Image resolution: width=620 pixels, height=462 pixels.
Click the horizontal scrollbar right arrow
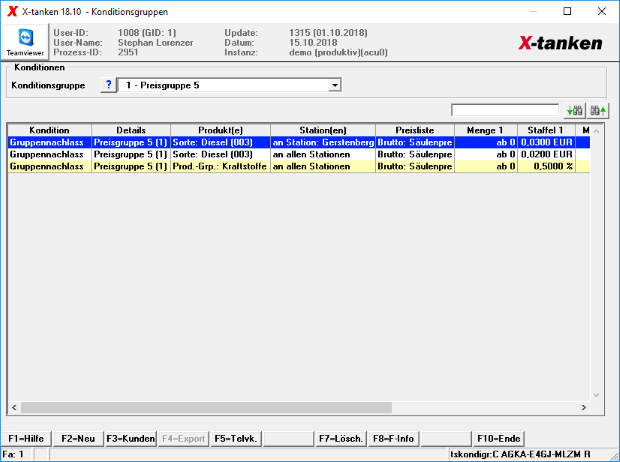(x=584, y=407)
